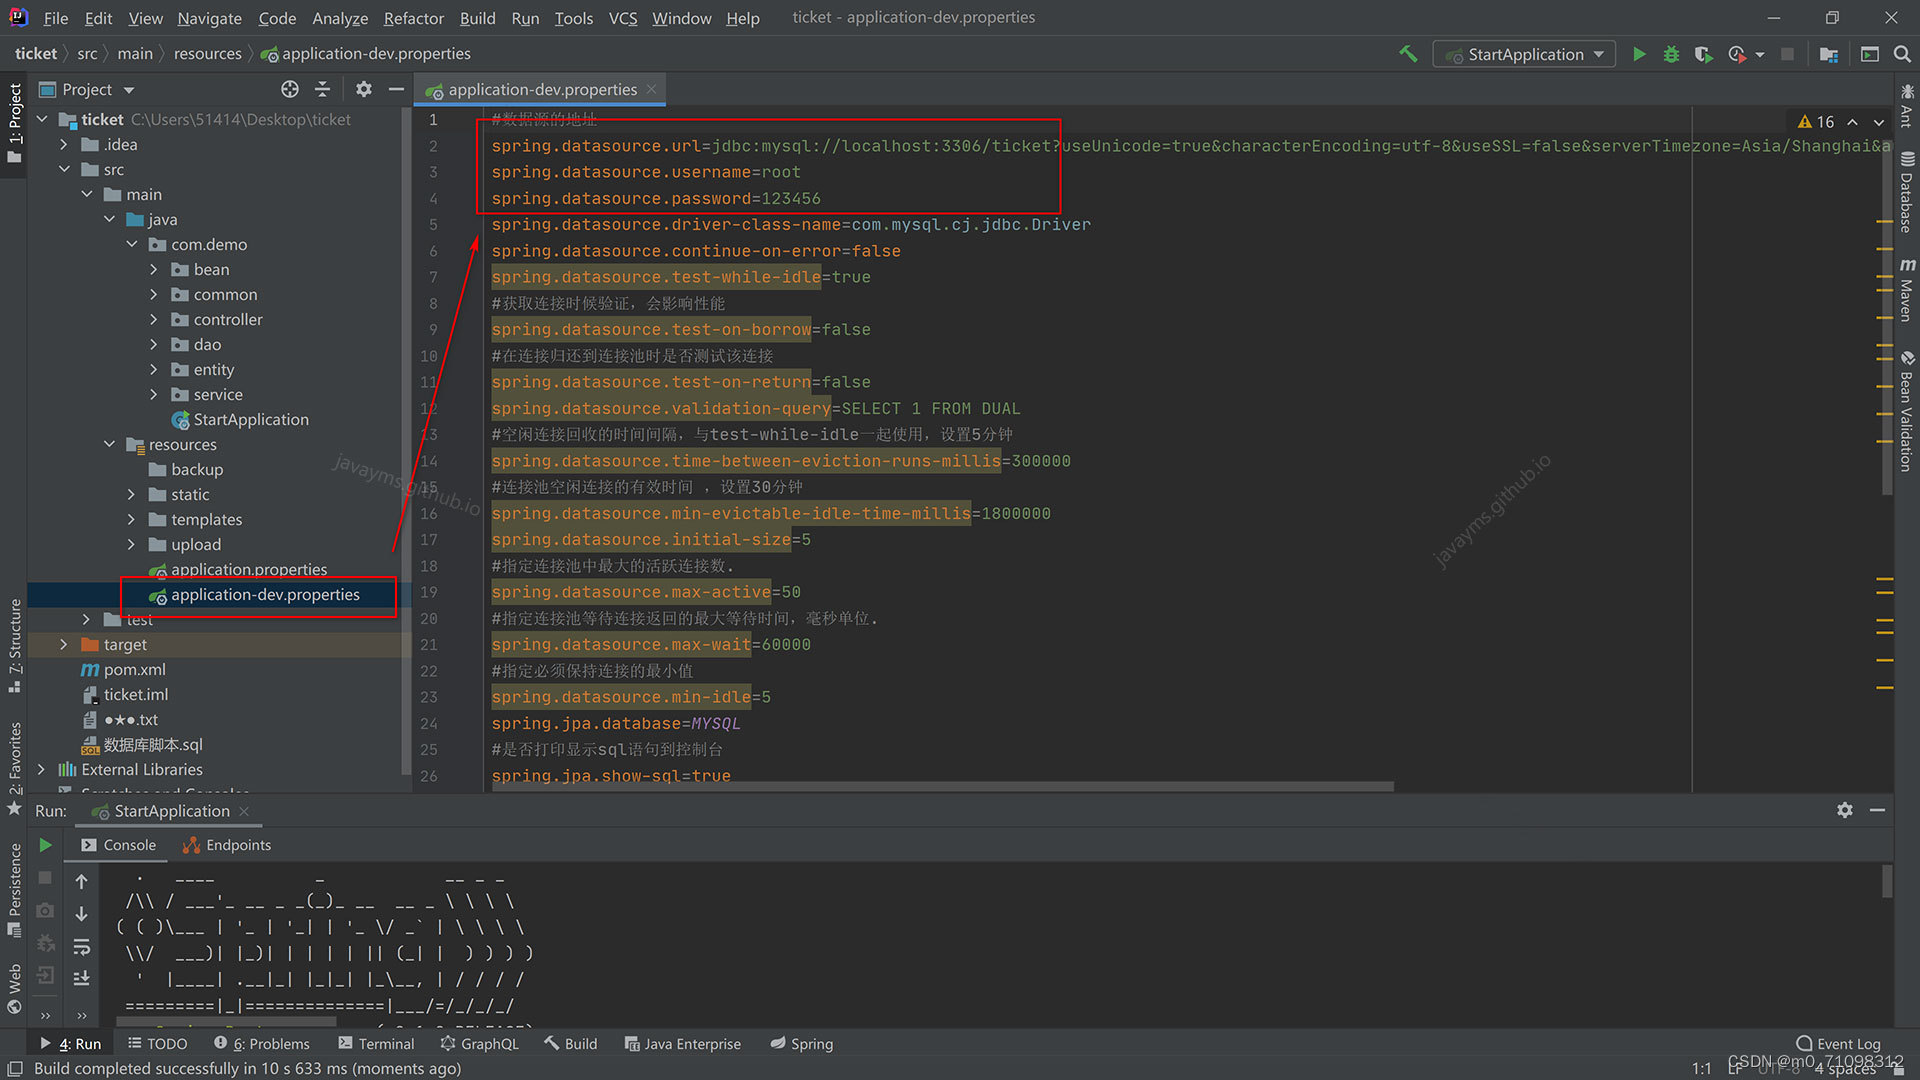The width and height of the screenshot is (1920, 1080).
Task: Open the Event Log
Action: 1838,1043
